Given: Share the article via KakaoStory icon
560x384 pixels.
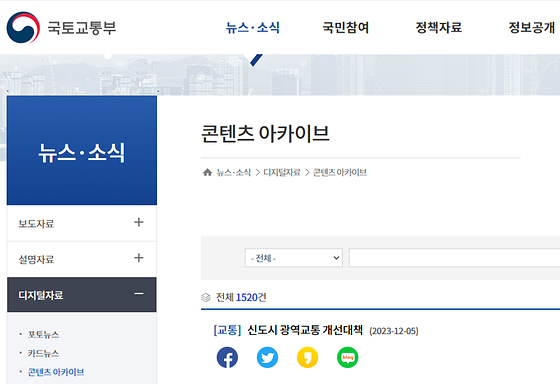Looking at the screenshot, I should tap(308, 357).
